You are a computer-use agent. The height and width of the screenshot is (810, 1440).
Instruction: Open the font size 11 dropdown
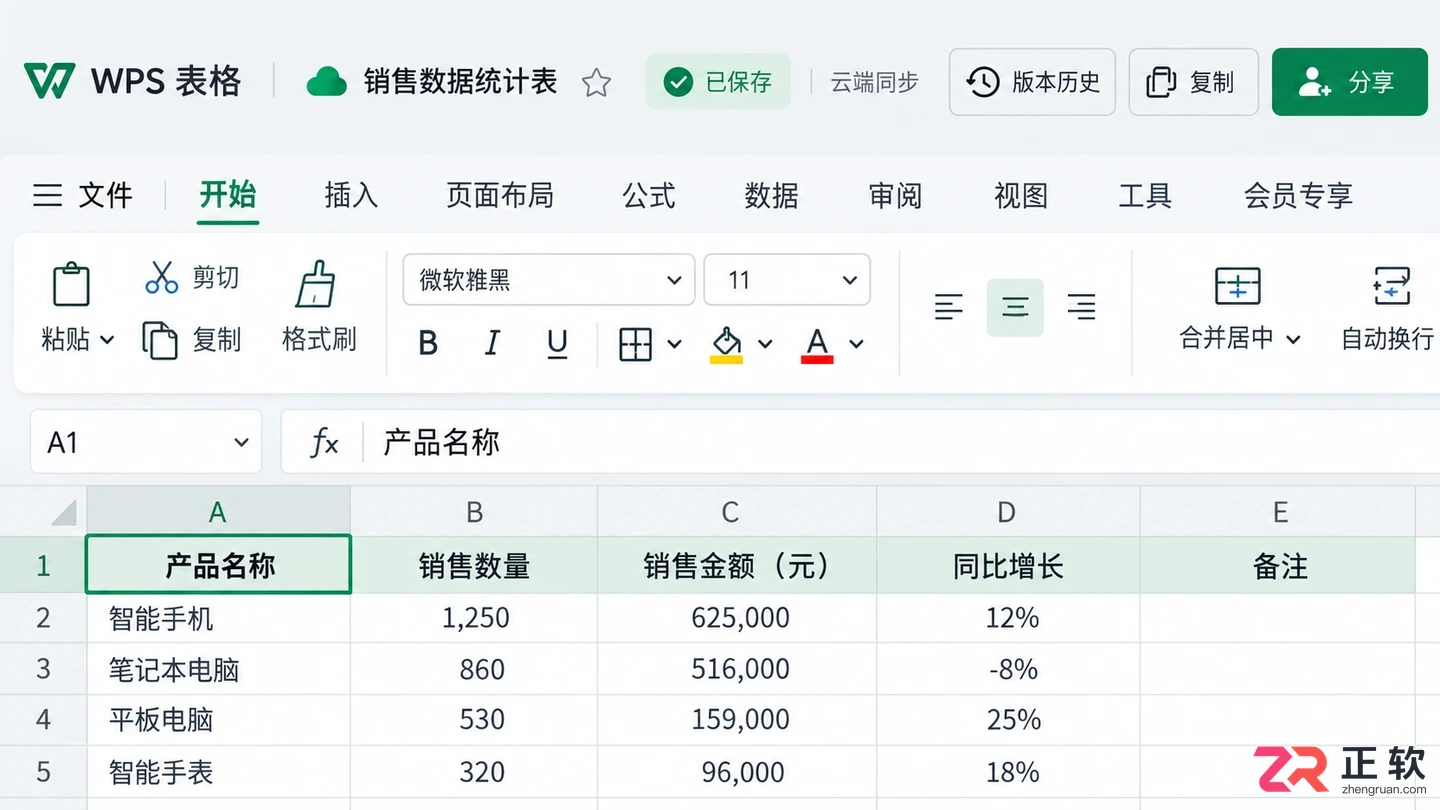(x=787, y=280)
